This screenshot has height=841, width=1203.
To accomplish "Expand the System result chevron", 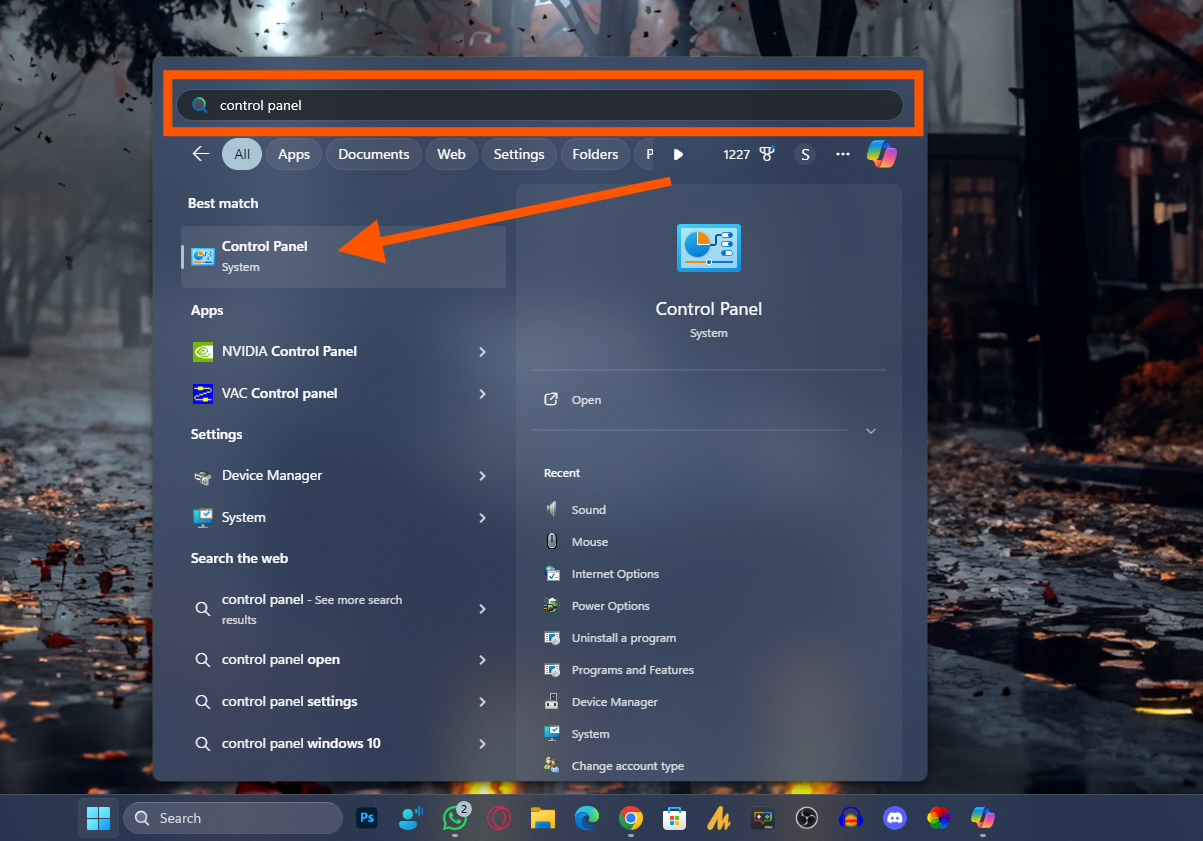I will click(x=482, y=517).
